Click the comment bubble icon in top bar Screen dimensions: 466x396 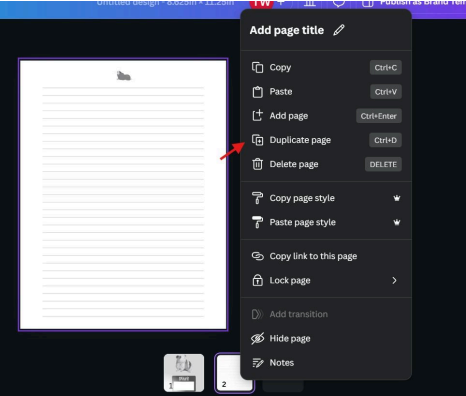339,3
